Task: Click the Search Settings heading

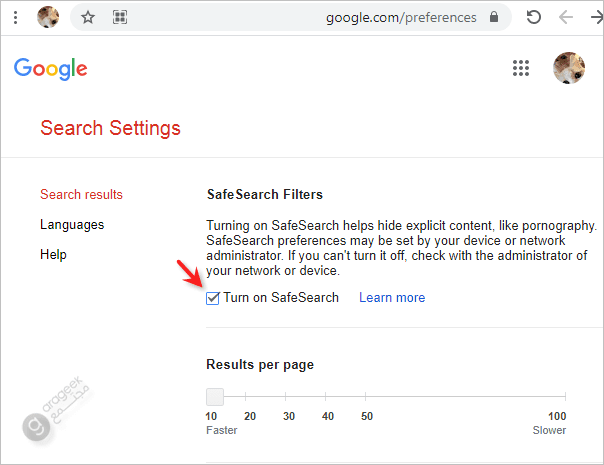Action: pos(110,128)
